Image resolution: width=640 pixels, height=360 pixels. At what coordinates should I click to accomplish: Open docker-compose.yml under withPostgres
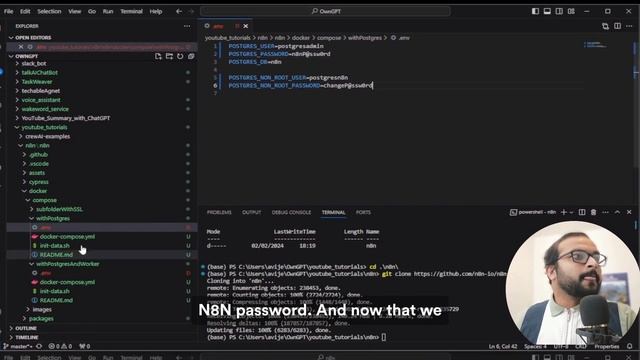pos(67,237)
